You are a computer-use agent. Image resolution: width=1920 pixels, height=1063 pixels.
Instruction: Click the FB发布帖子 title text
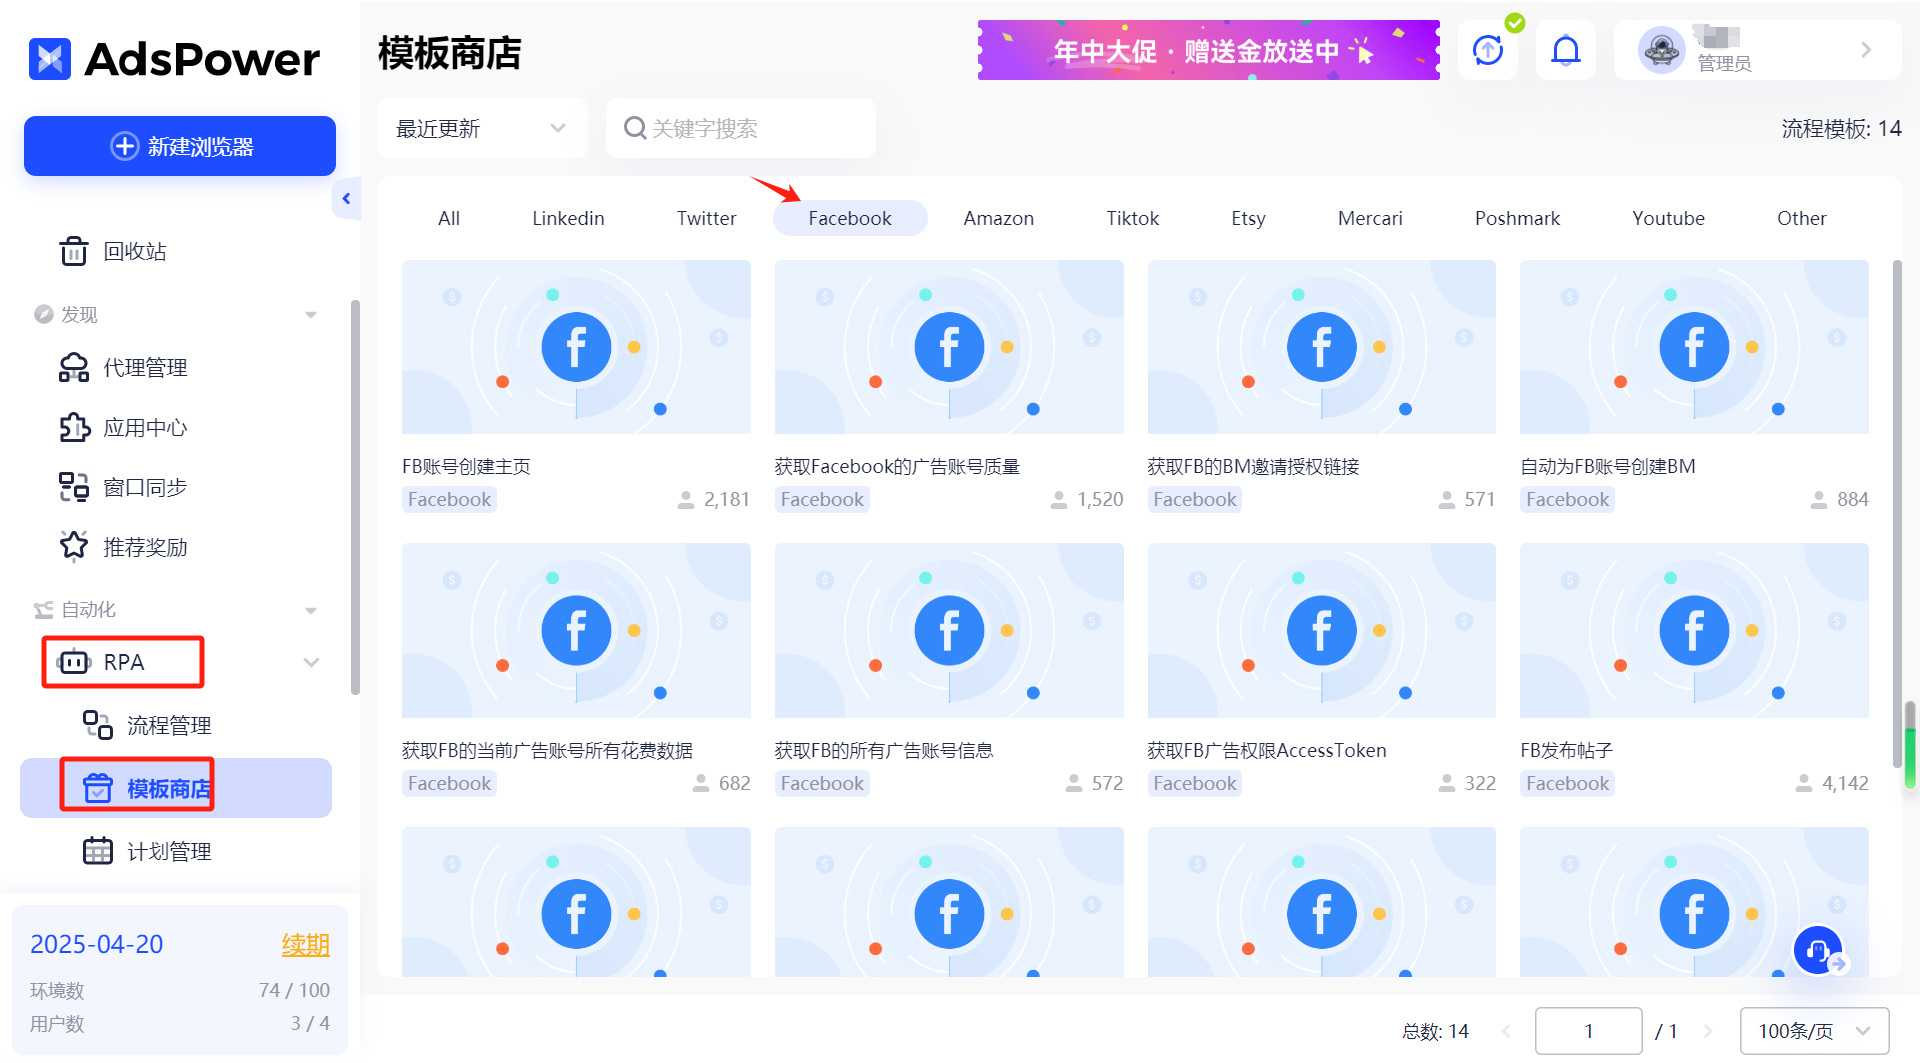1566,750
